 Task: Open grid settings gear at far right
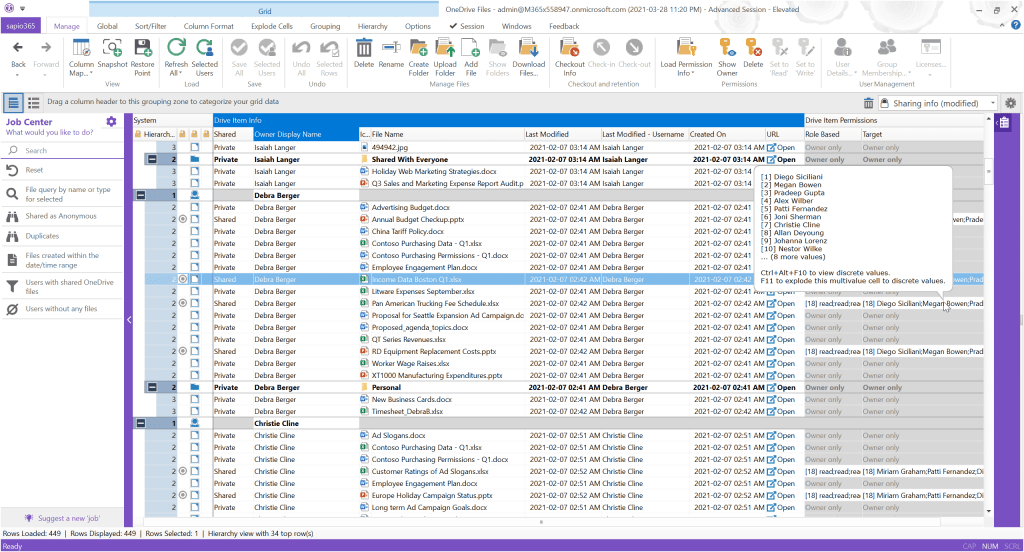click(x=1010, y=103)
